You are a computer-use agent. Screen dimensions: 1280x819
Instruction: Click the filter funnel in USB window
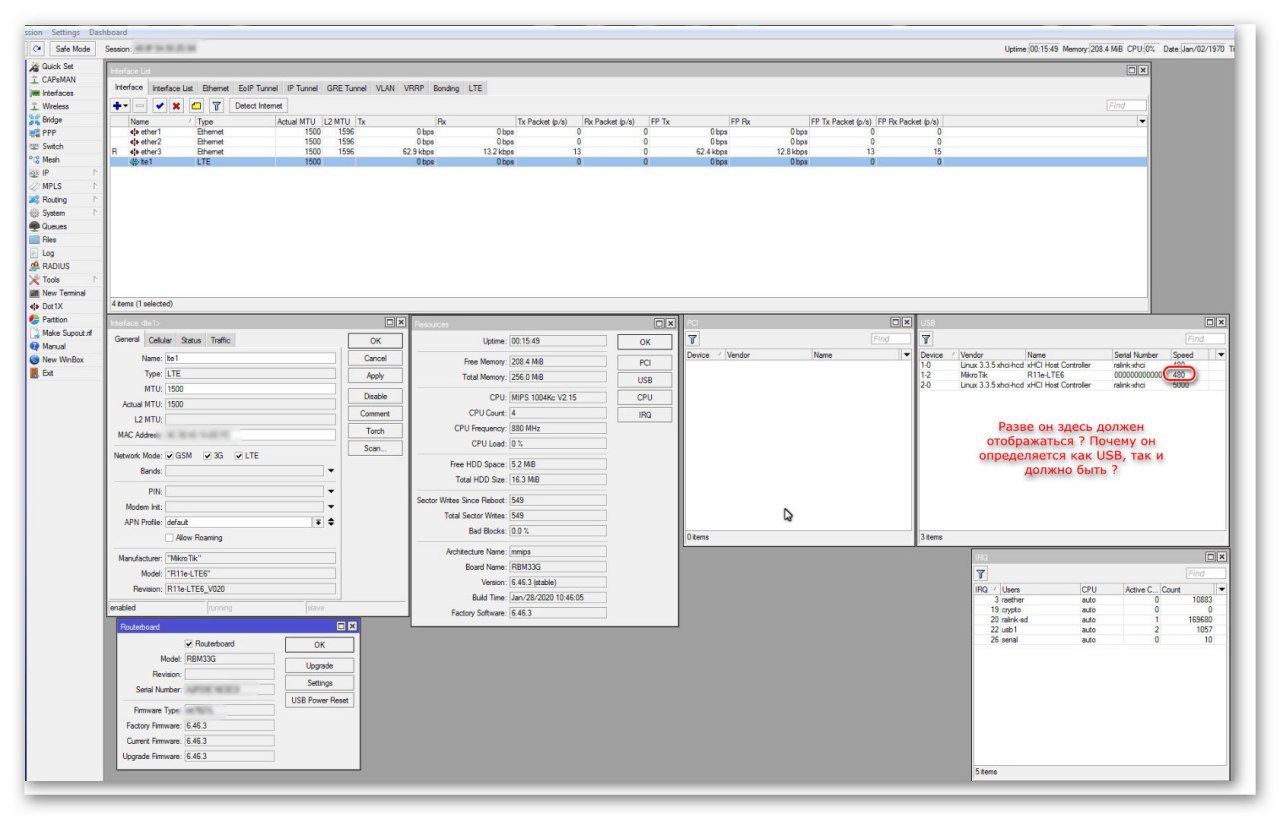click(926, 339)
